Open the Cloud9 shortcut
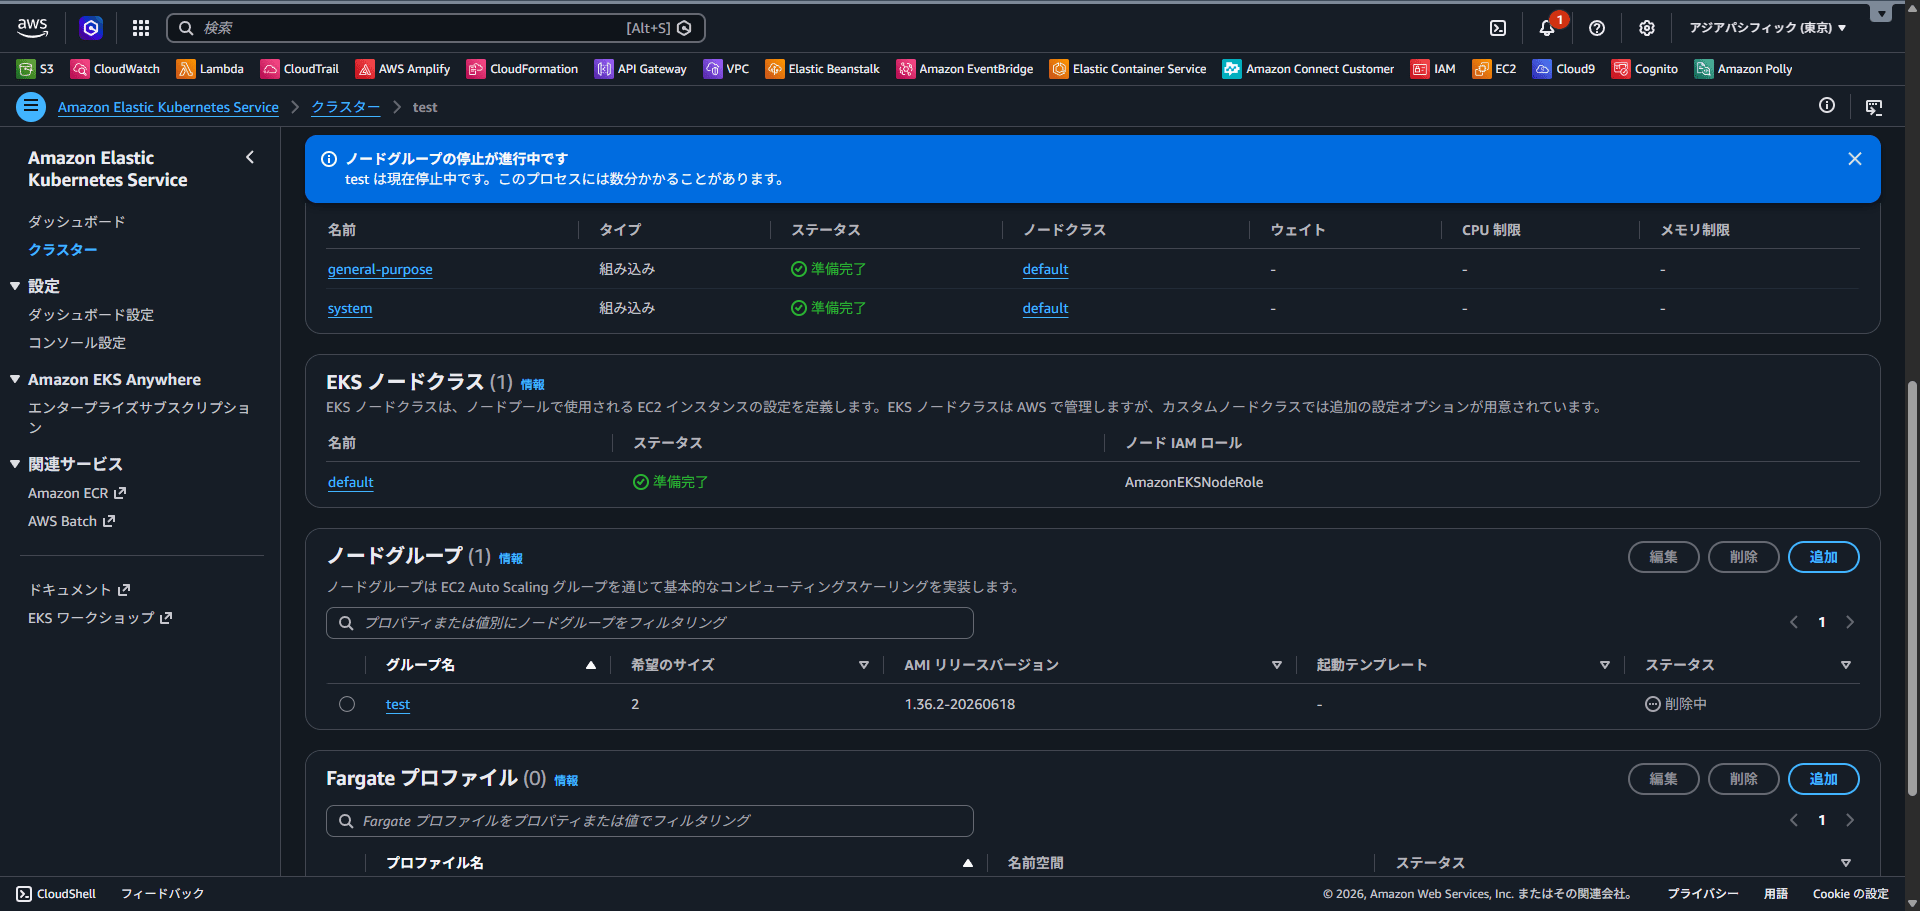1920x911 pixels. [1564, 69]
